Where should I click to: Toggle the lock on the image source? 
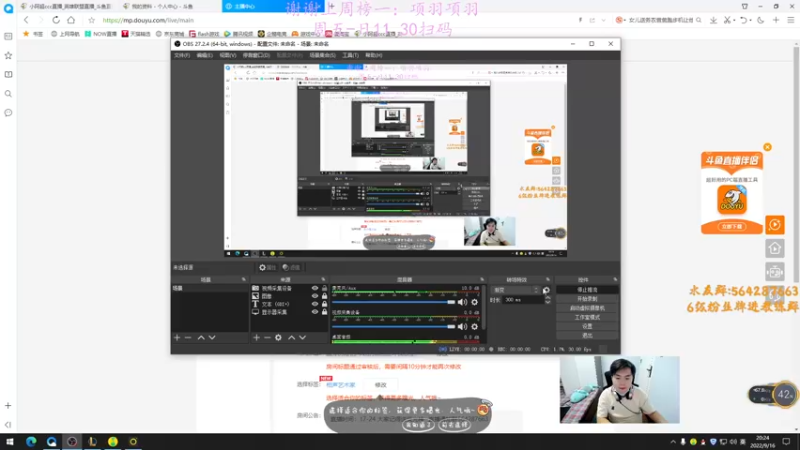coord(324,296)
